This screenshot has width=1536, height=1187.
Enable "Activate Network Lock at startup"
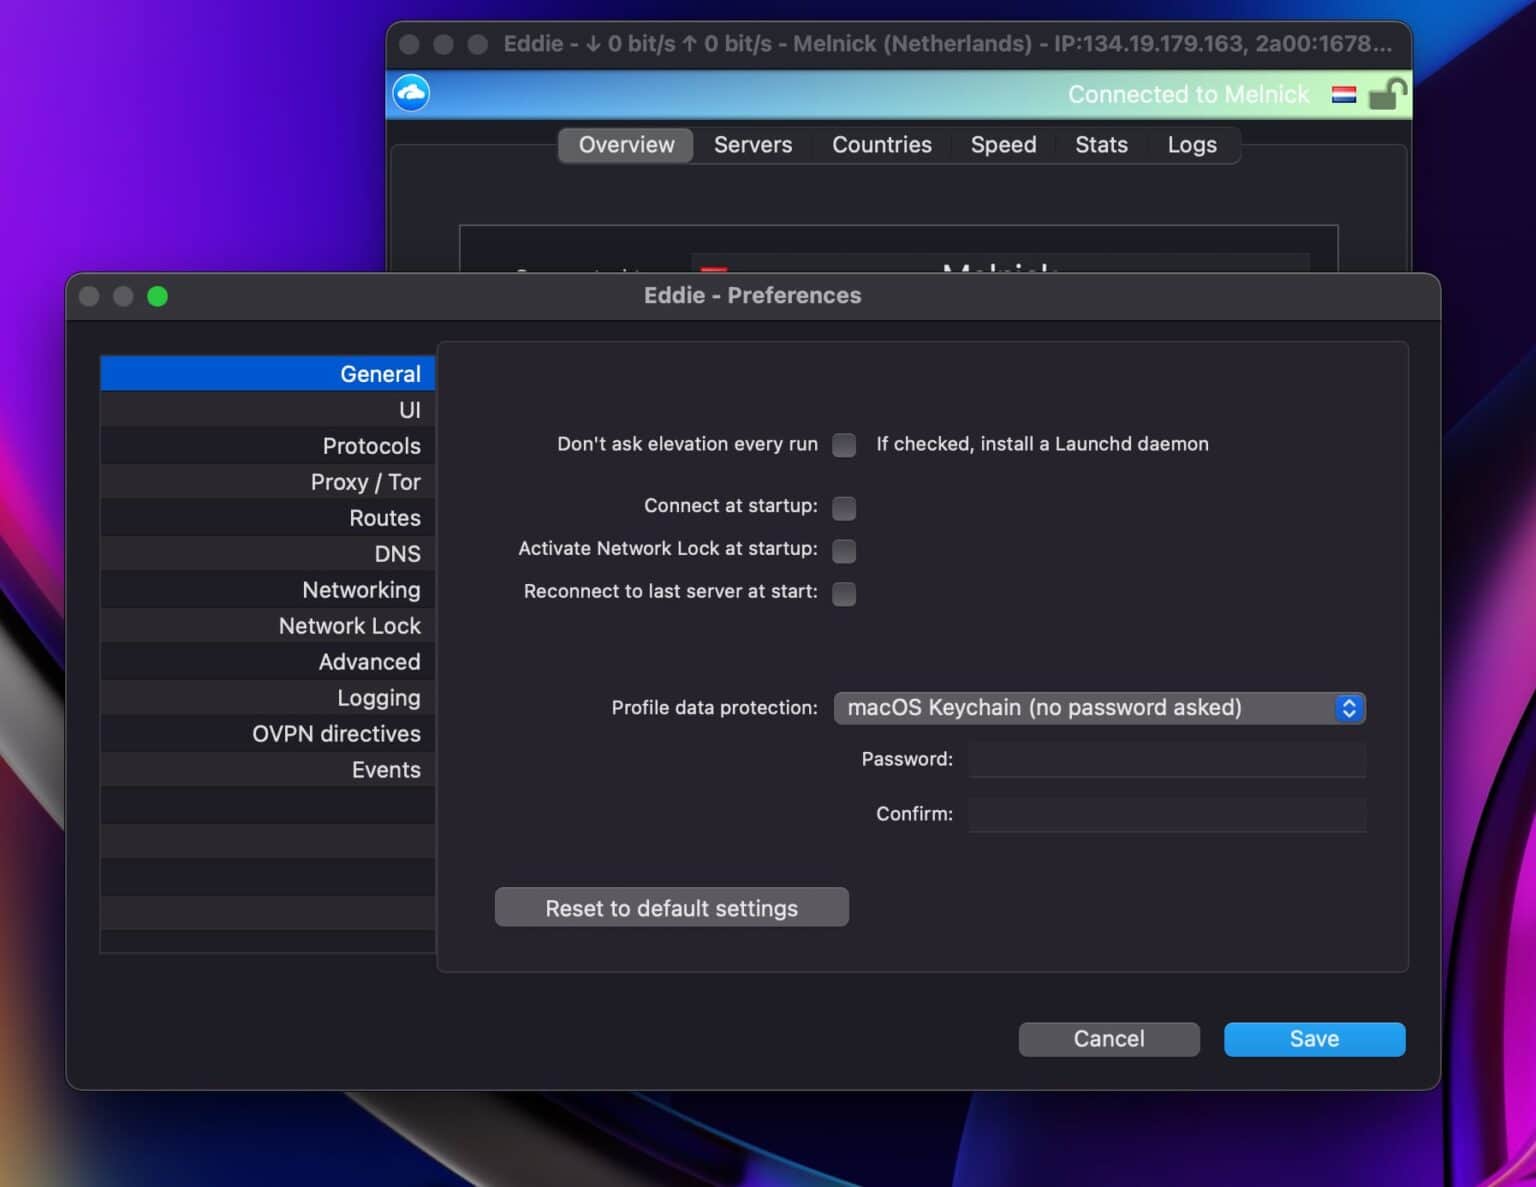[843, 551]
